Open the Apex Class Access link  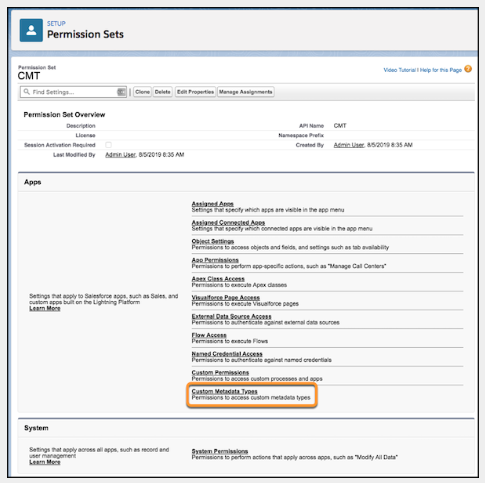(218, 279)
